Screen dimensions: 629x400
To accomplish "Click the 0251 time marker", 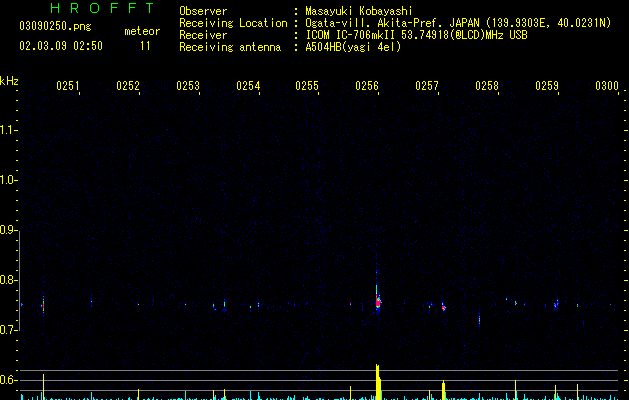I will tap(68, 85).
